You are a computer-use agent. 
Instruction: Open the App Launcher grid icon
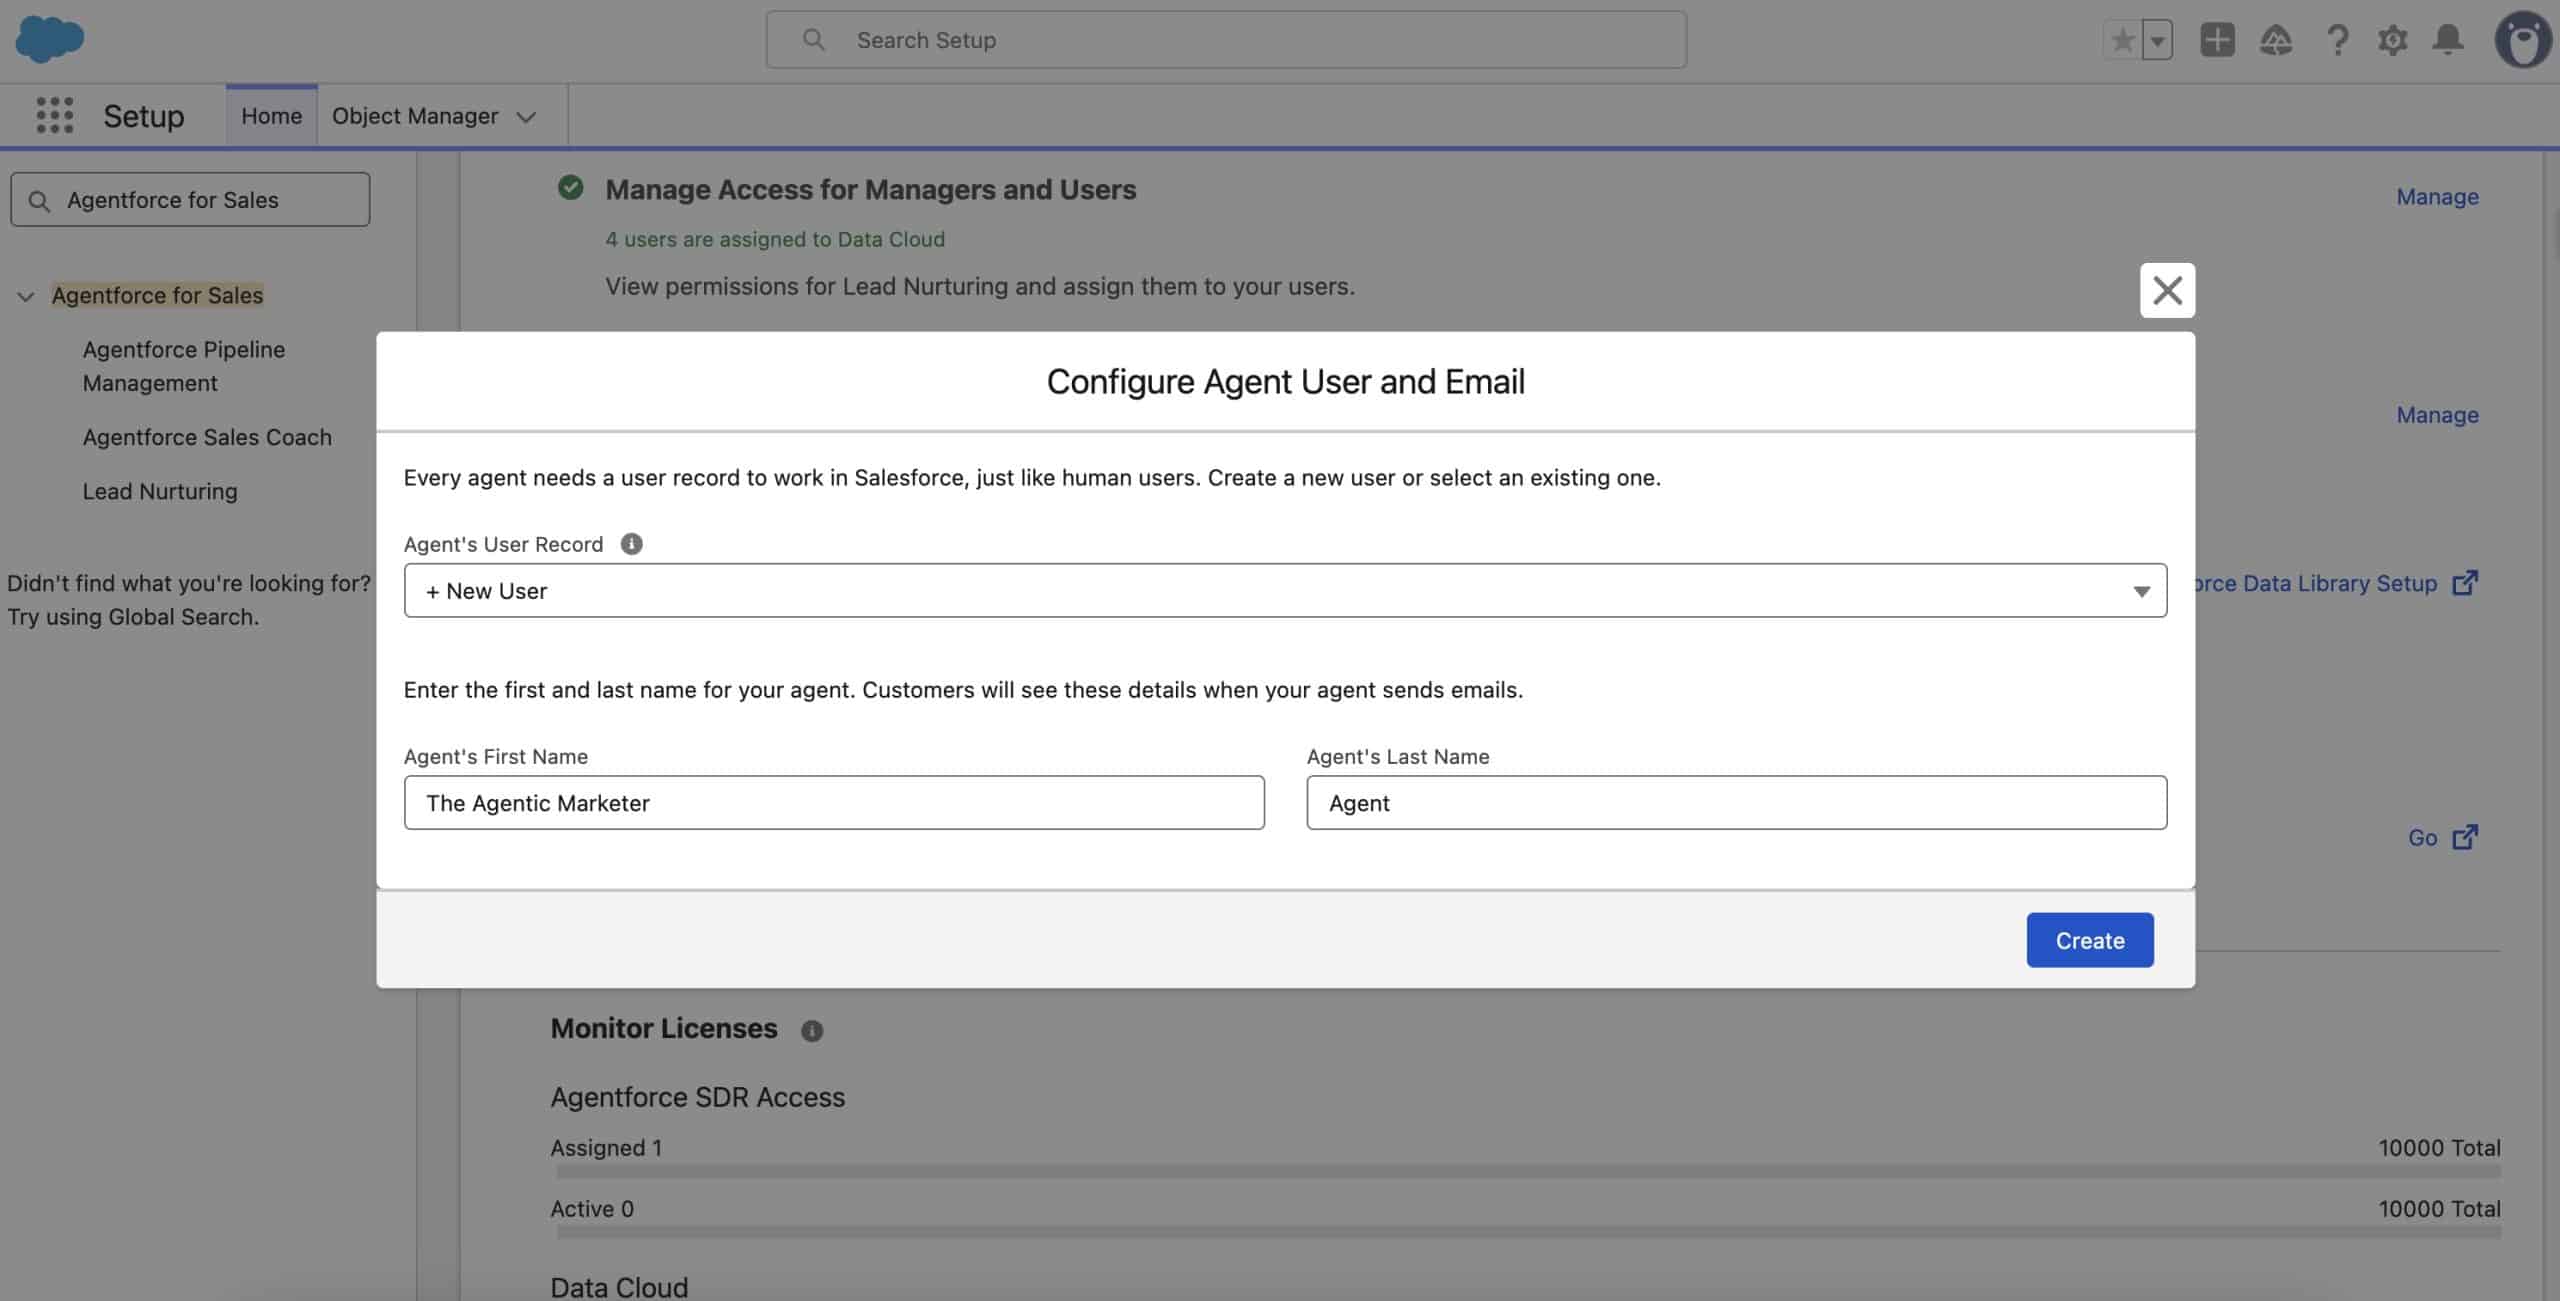[x=55, y=115]
